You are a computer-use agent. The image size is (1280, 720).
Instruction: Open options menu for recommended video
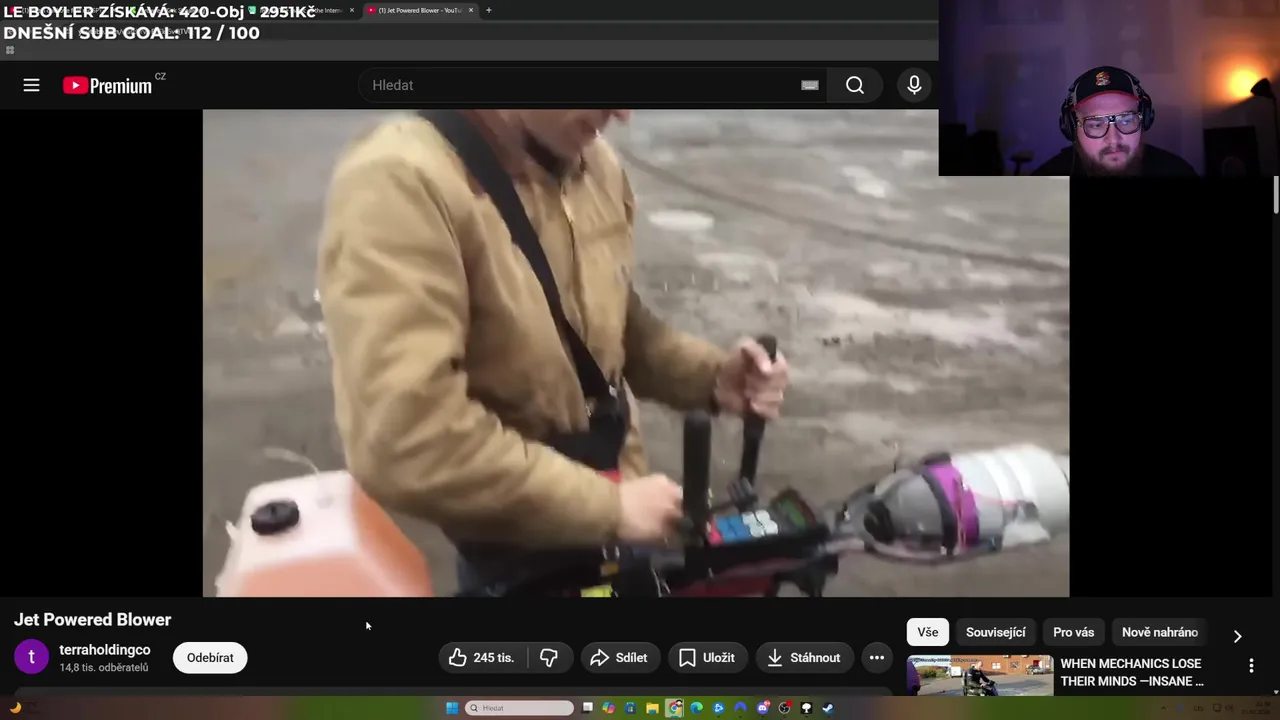(x=1251, y=666)
